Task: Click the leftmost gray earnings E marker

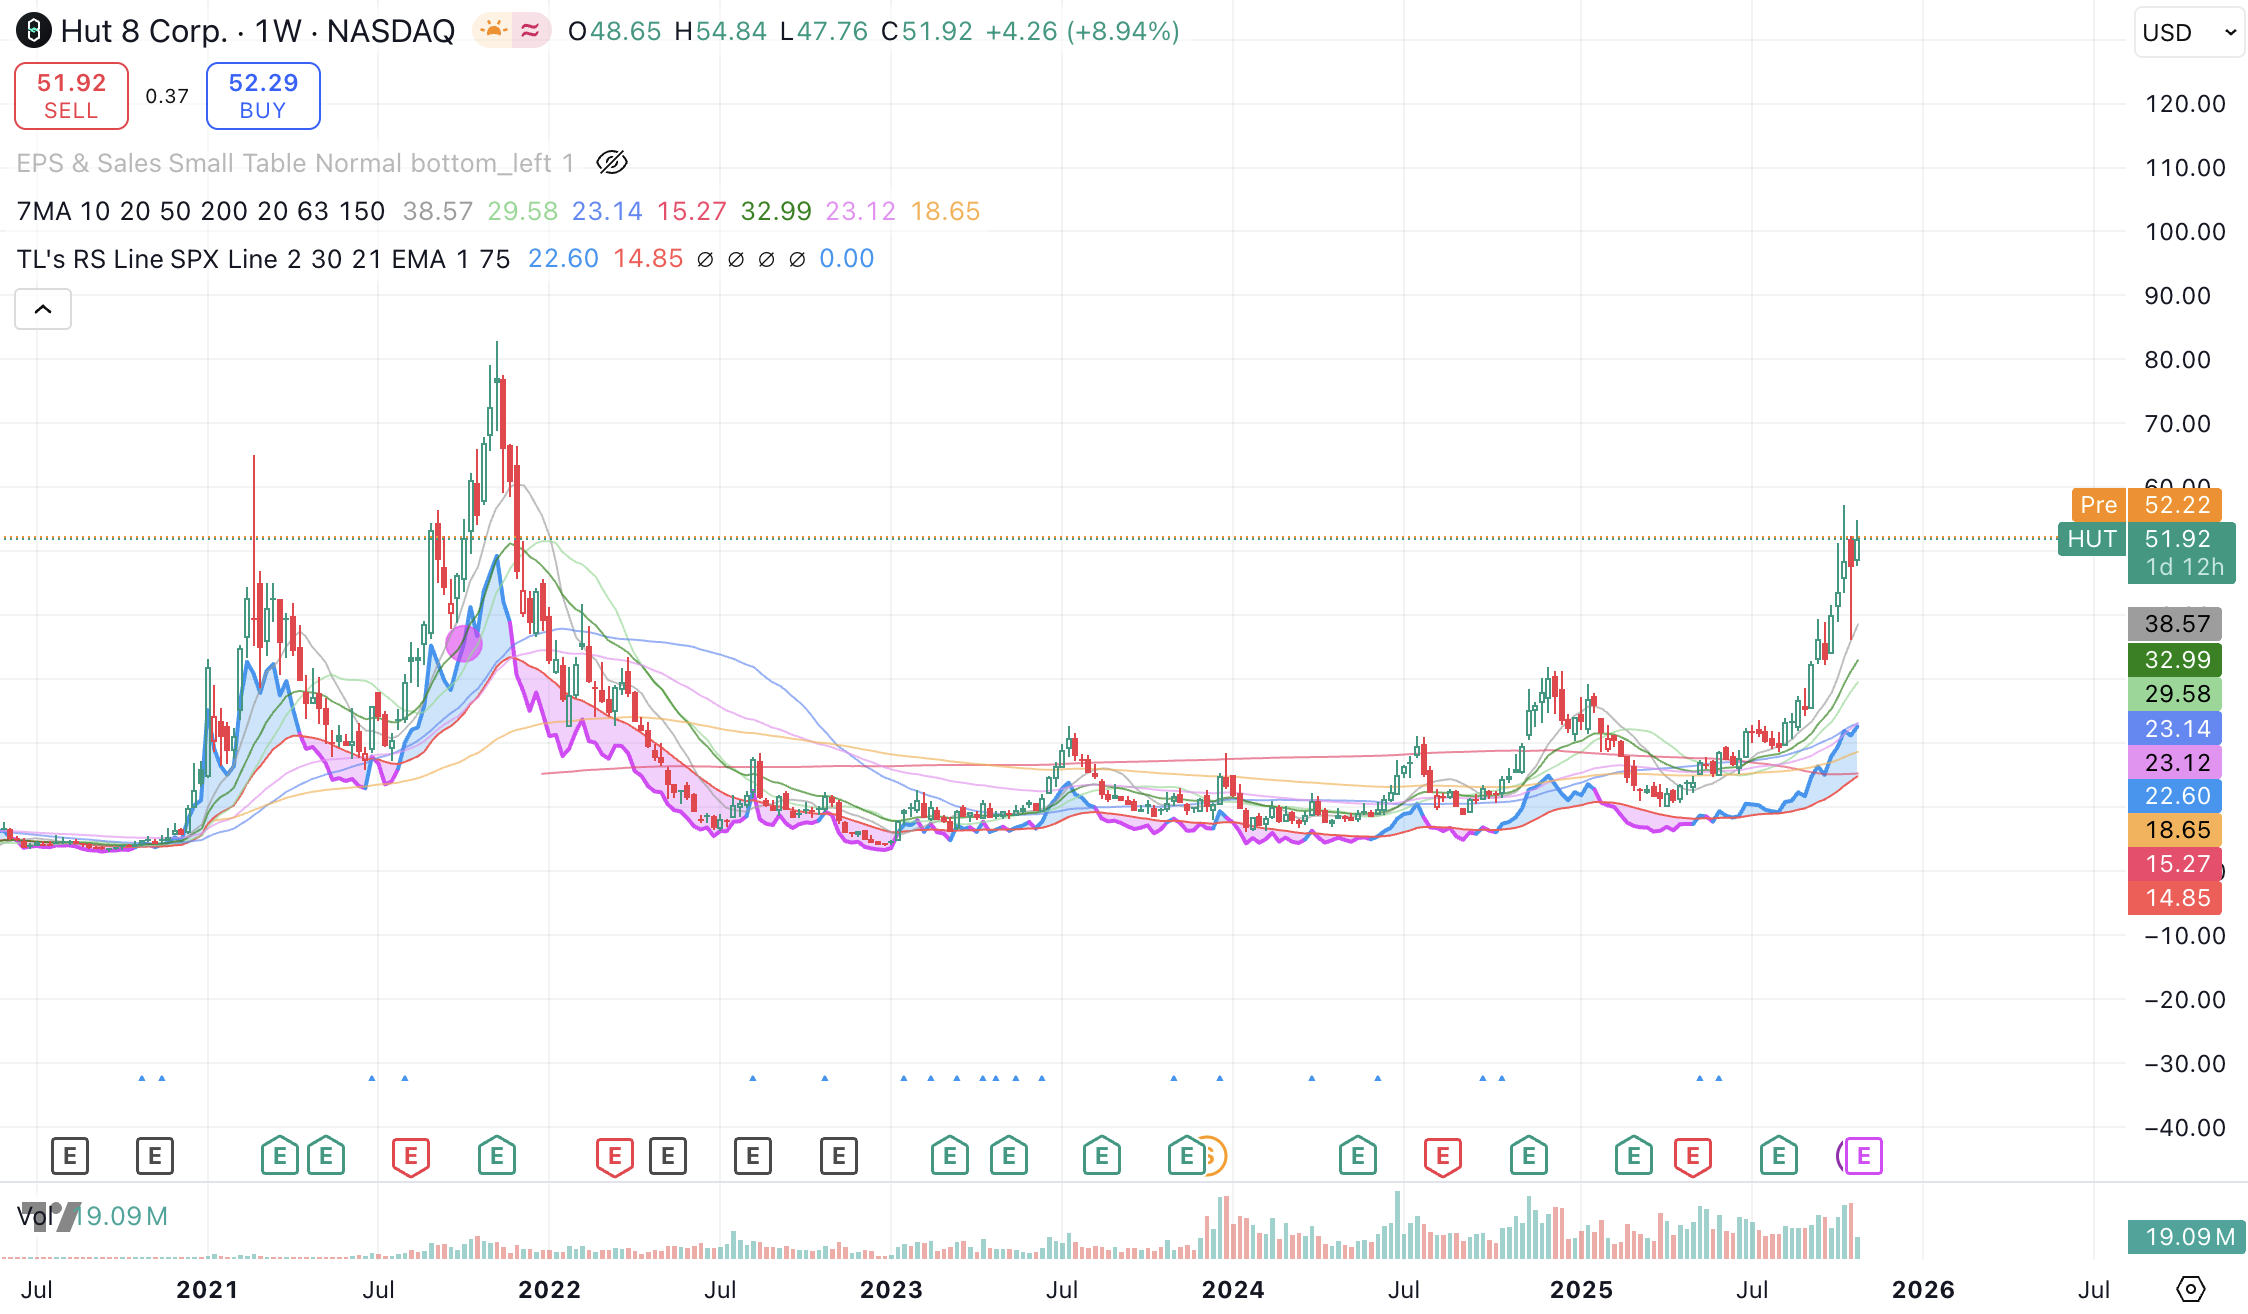Action: point(70,1156)
